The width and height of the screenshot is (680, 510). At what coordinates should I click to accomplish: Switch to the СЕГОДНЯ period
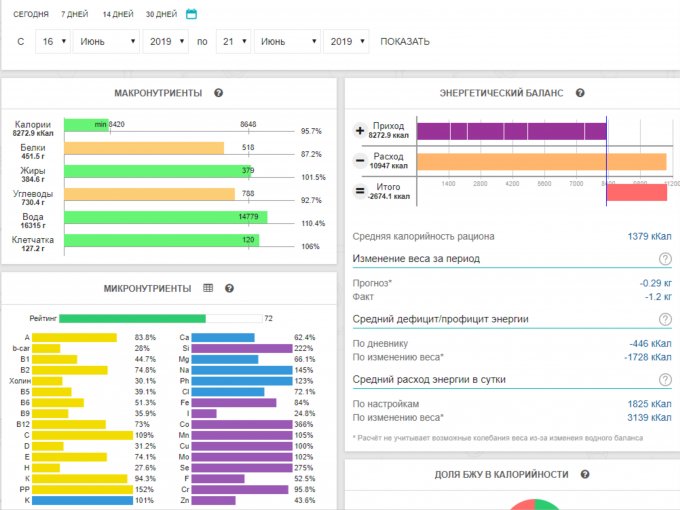[x=31, y=15]
